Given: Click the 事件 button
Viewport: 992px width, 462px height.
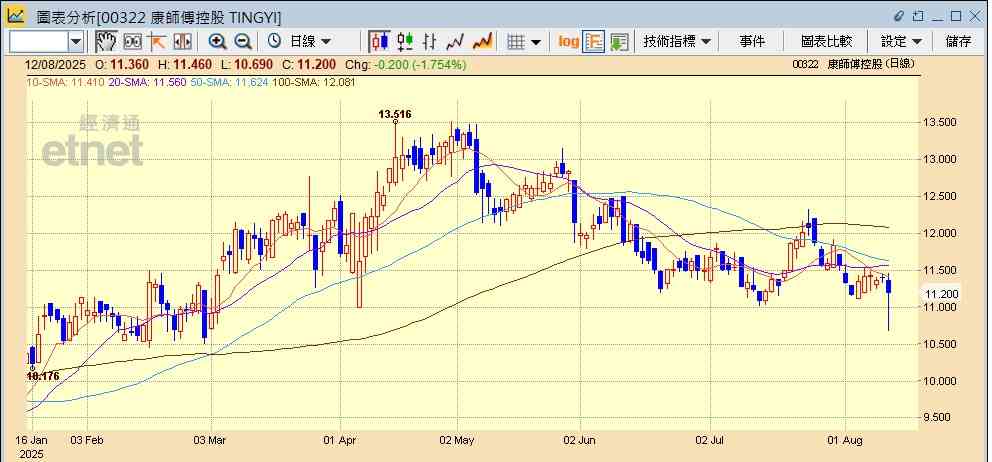Looking at the screenshot, I should click(x=752, y=42).
